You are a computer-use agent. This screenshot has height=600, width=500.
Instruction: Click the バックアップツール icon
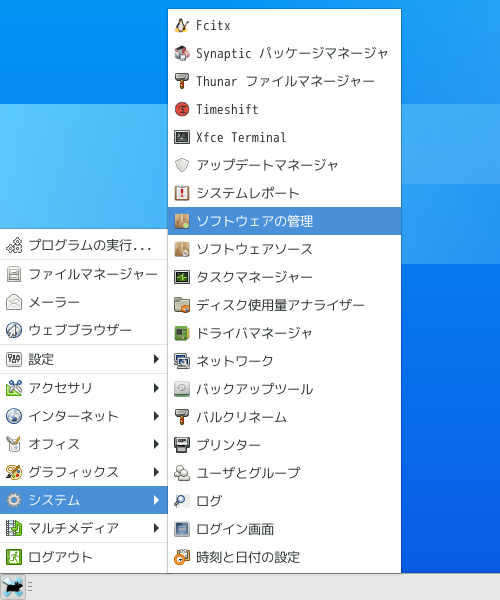[x=182, y=389]
